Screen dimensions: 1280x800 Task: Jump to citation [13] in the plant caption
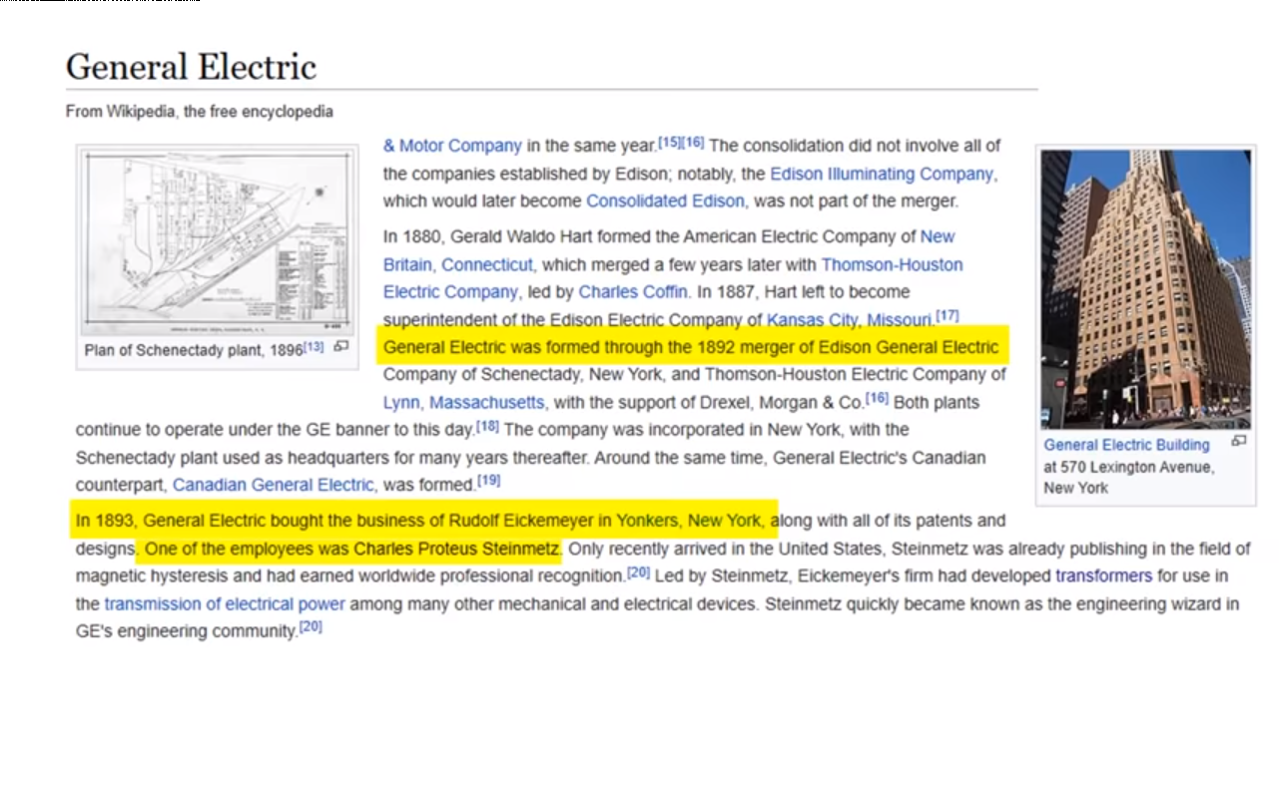pos(314,346)
